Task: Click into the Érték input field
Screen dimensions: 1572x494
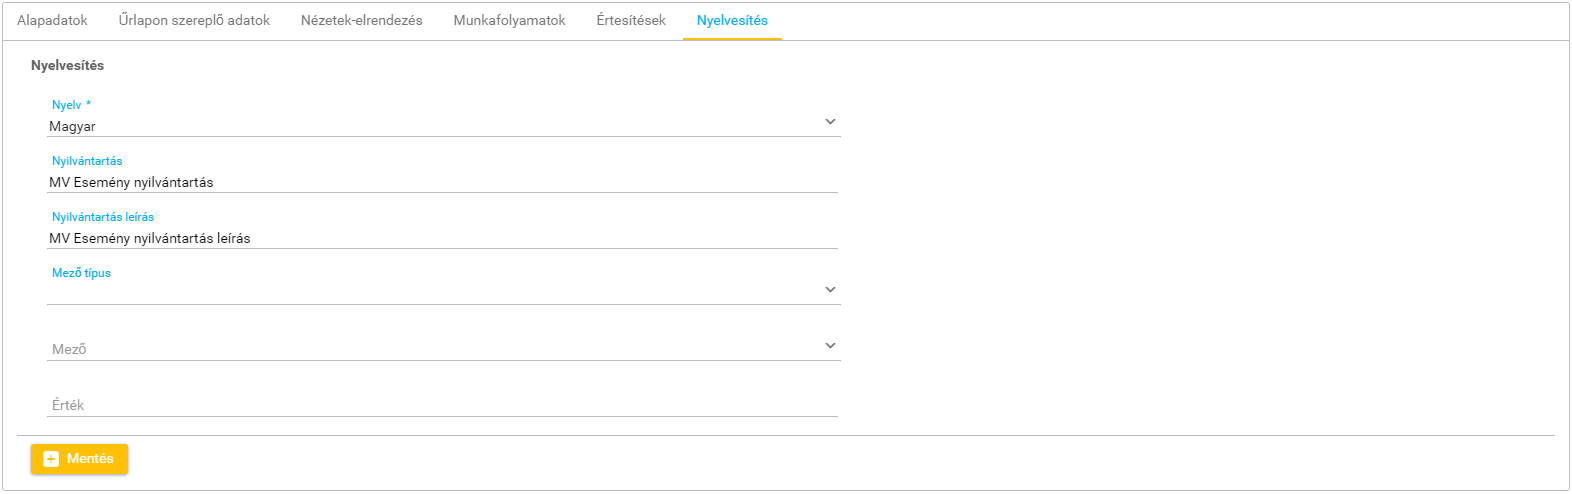Action: 440,405
